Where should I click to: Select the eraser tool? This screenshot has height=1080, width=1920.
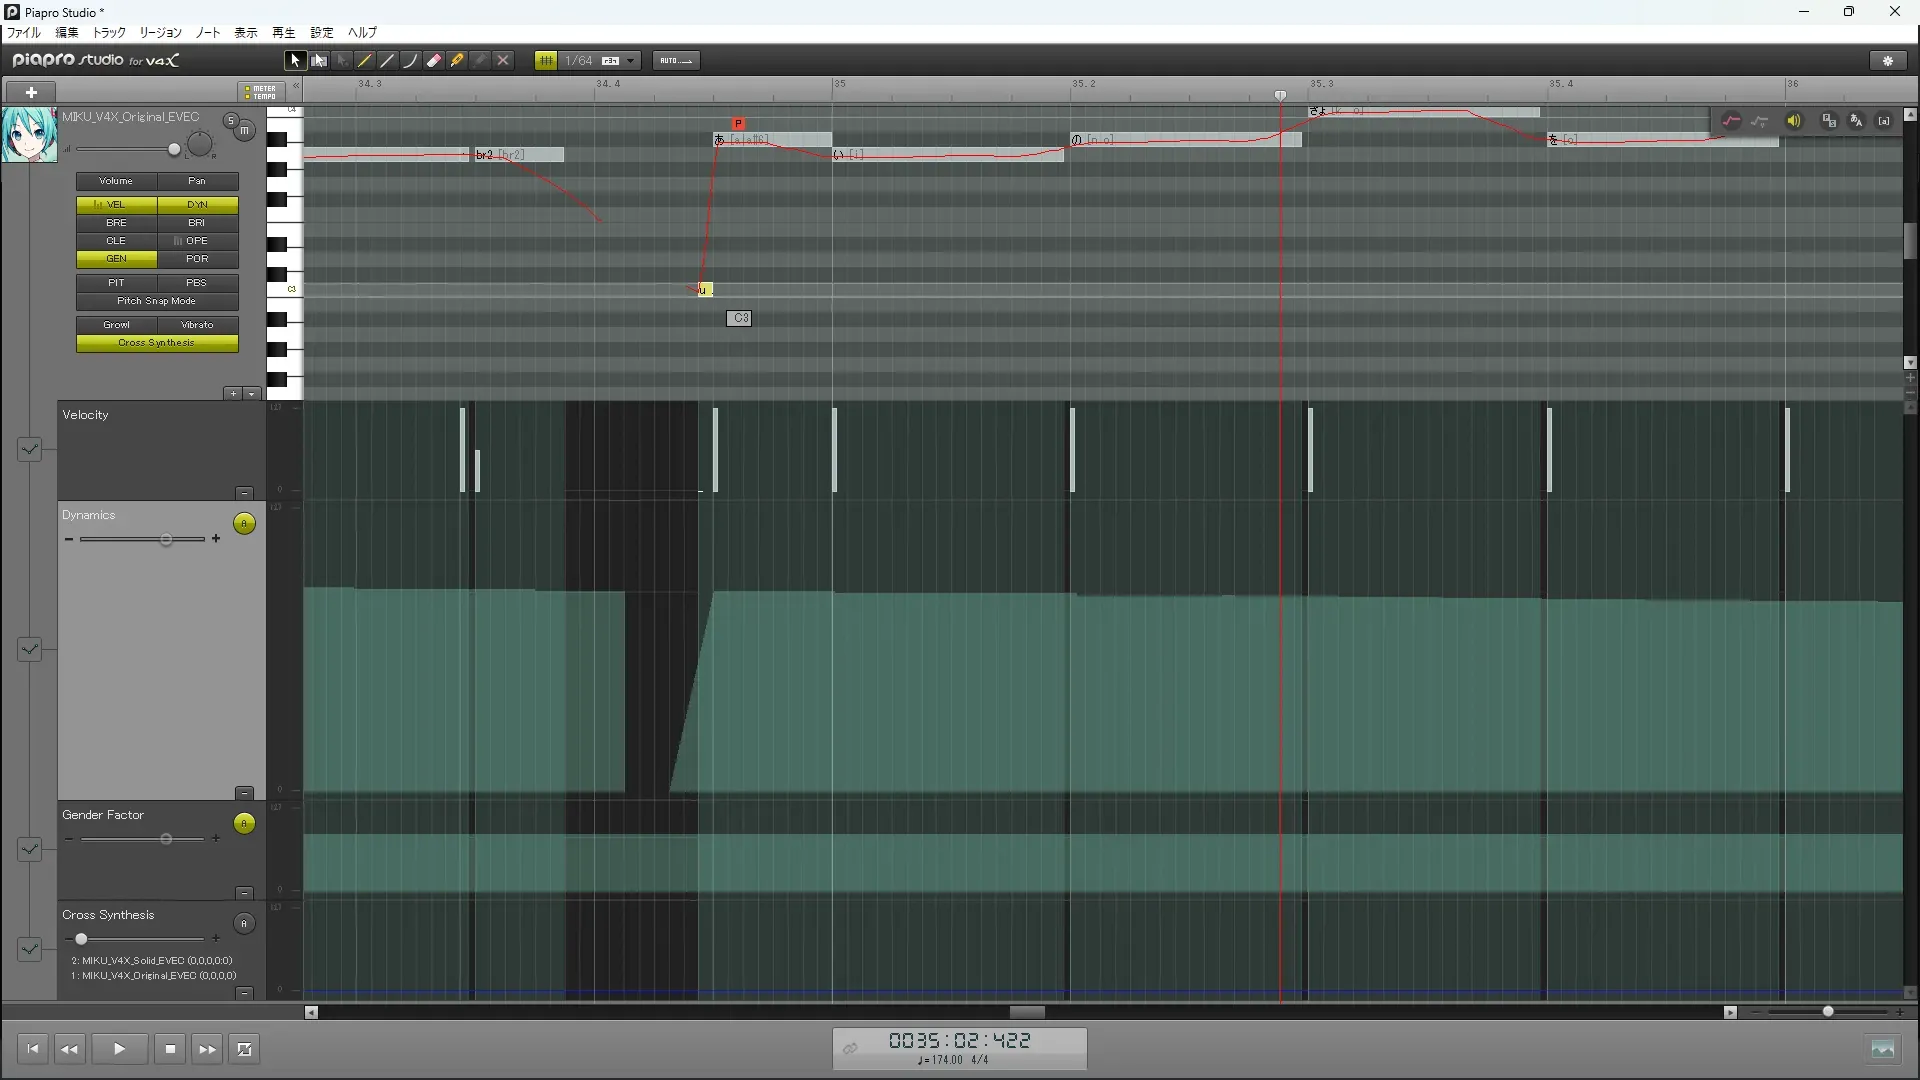pyautogui.click(x=433, y=61)
